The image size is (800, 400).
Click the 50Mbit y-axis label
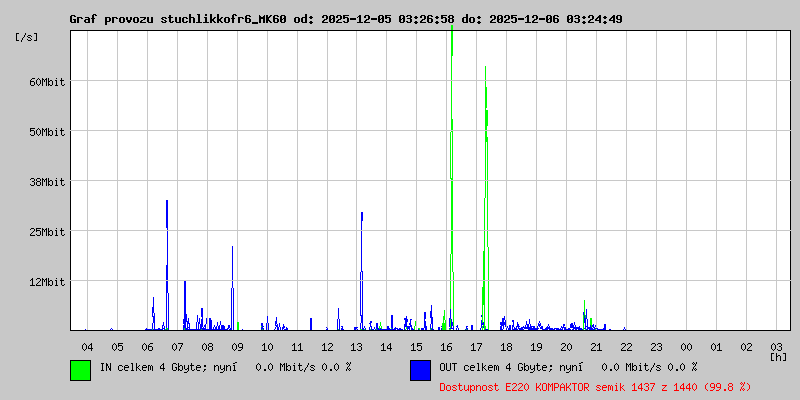click(46, 132)
